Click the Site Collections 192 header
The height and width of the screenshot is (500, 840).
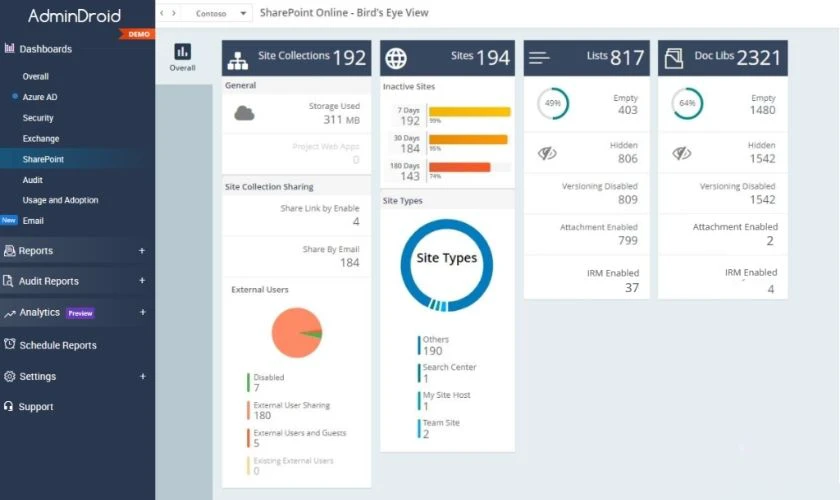pos(296,58)
